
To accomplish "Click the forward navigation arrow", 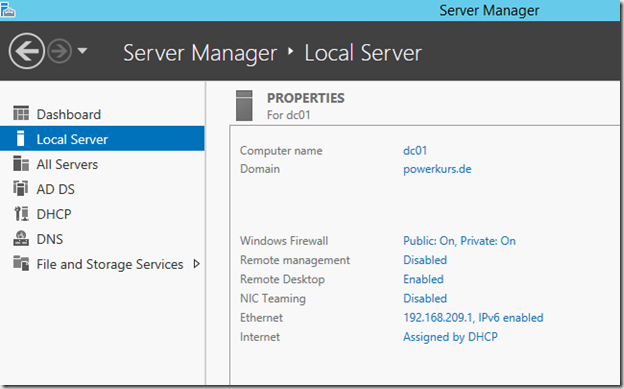I will [60, 51].
